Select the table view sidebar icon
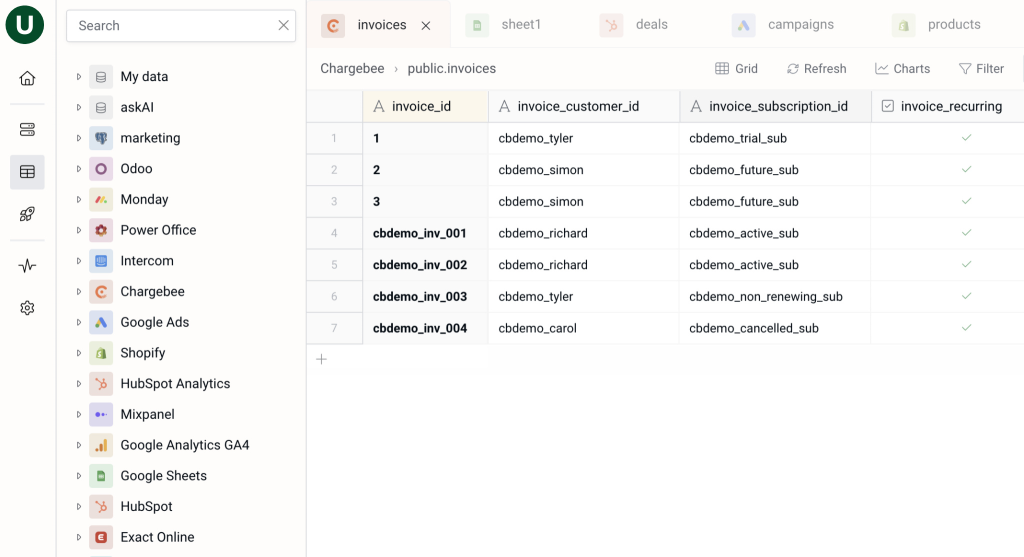The width and height of the screenshot is (1024, 557). (x=27, y=172)
